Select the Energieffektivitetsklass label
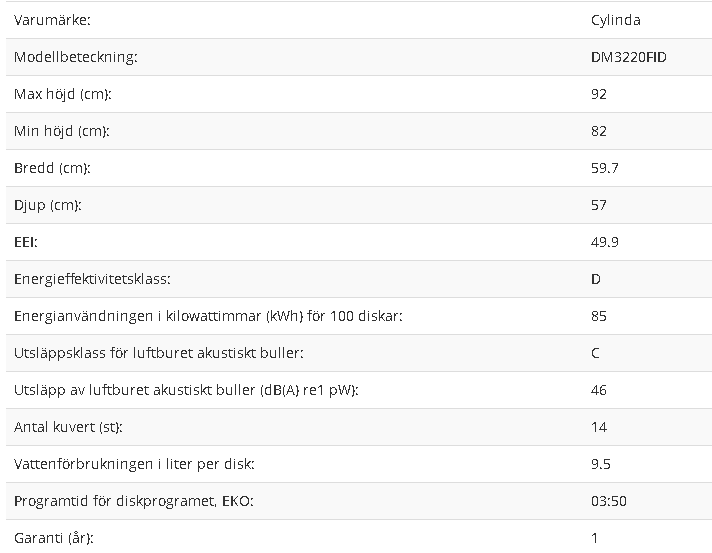The image size is (712, 553). click(92, 279)
